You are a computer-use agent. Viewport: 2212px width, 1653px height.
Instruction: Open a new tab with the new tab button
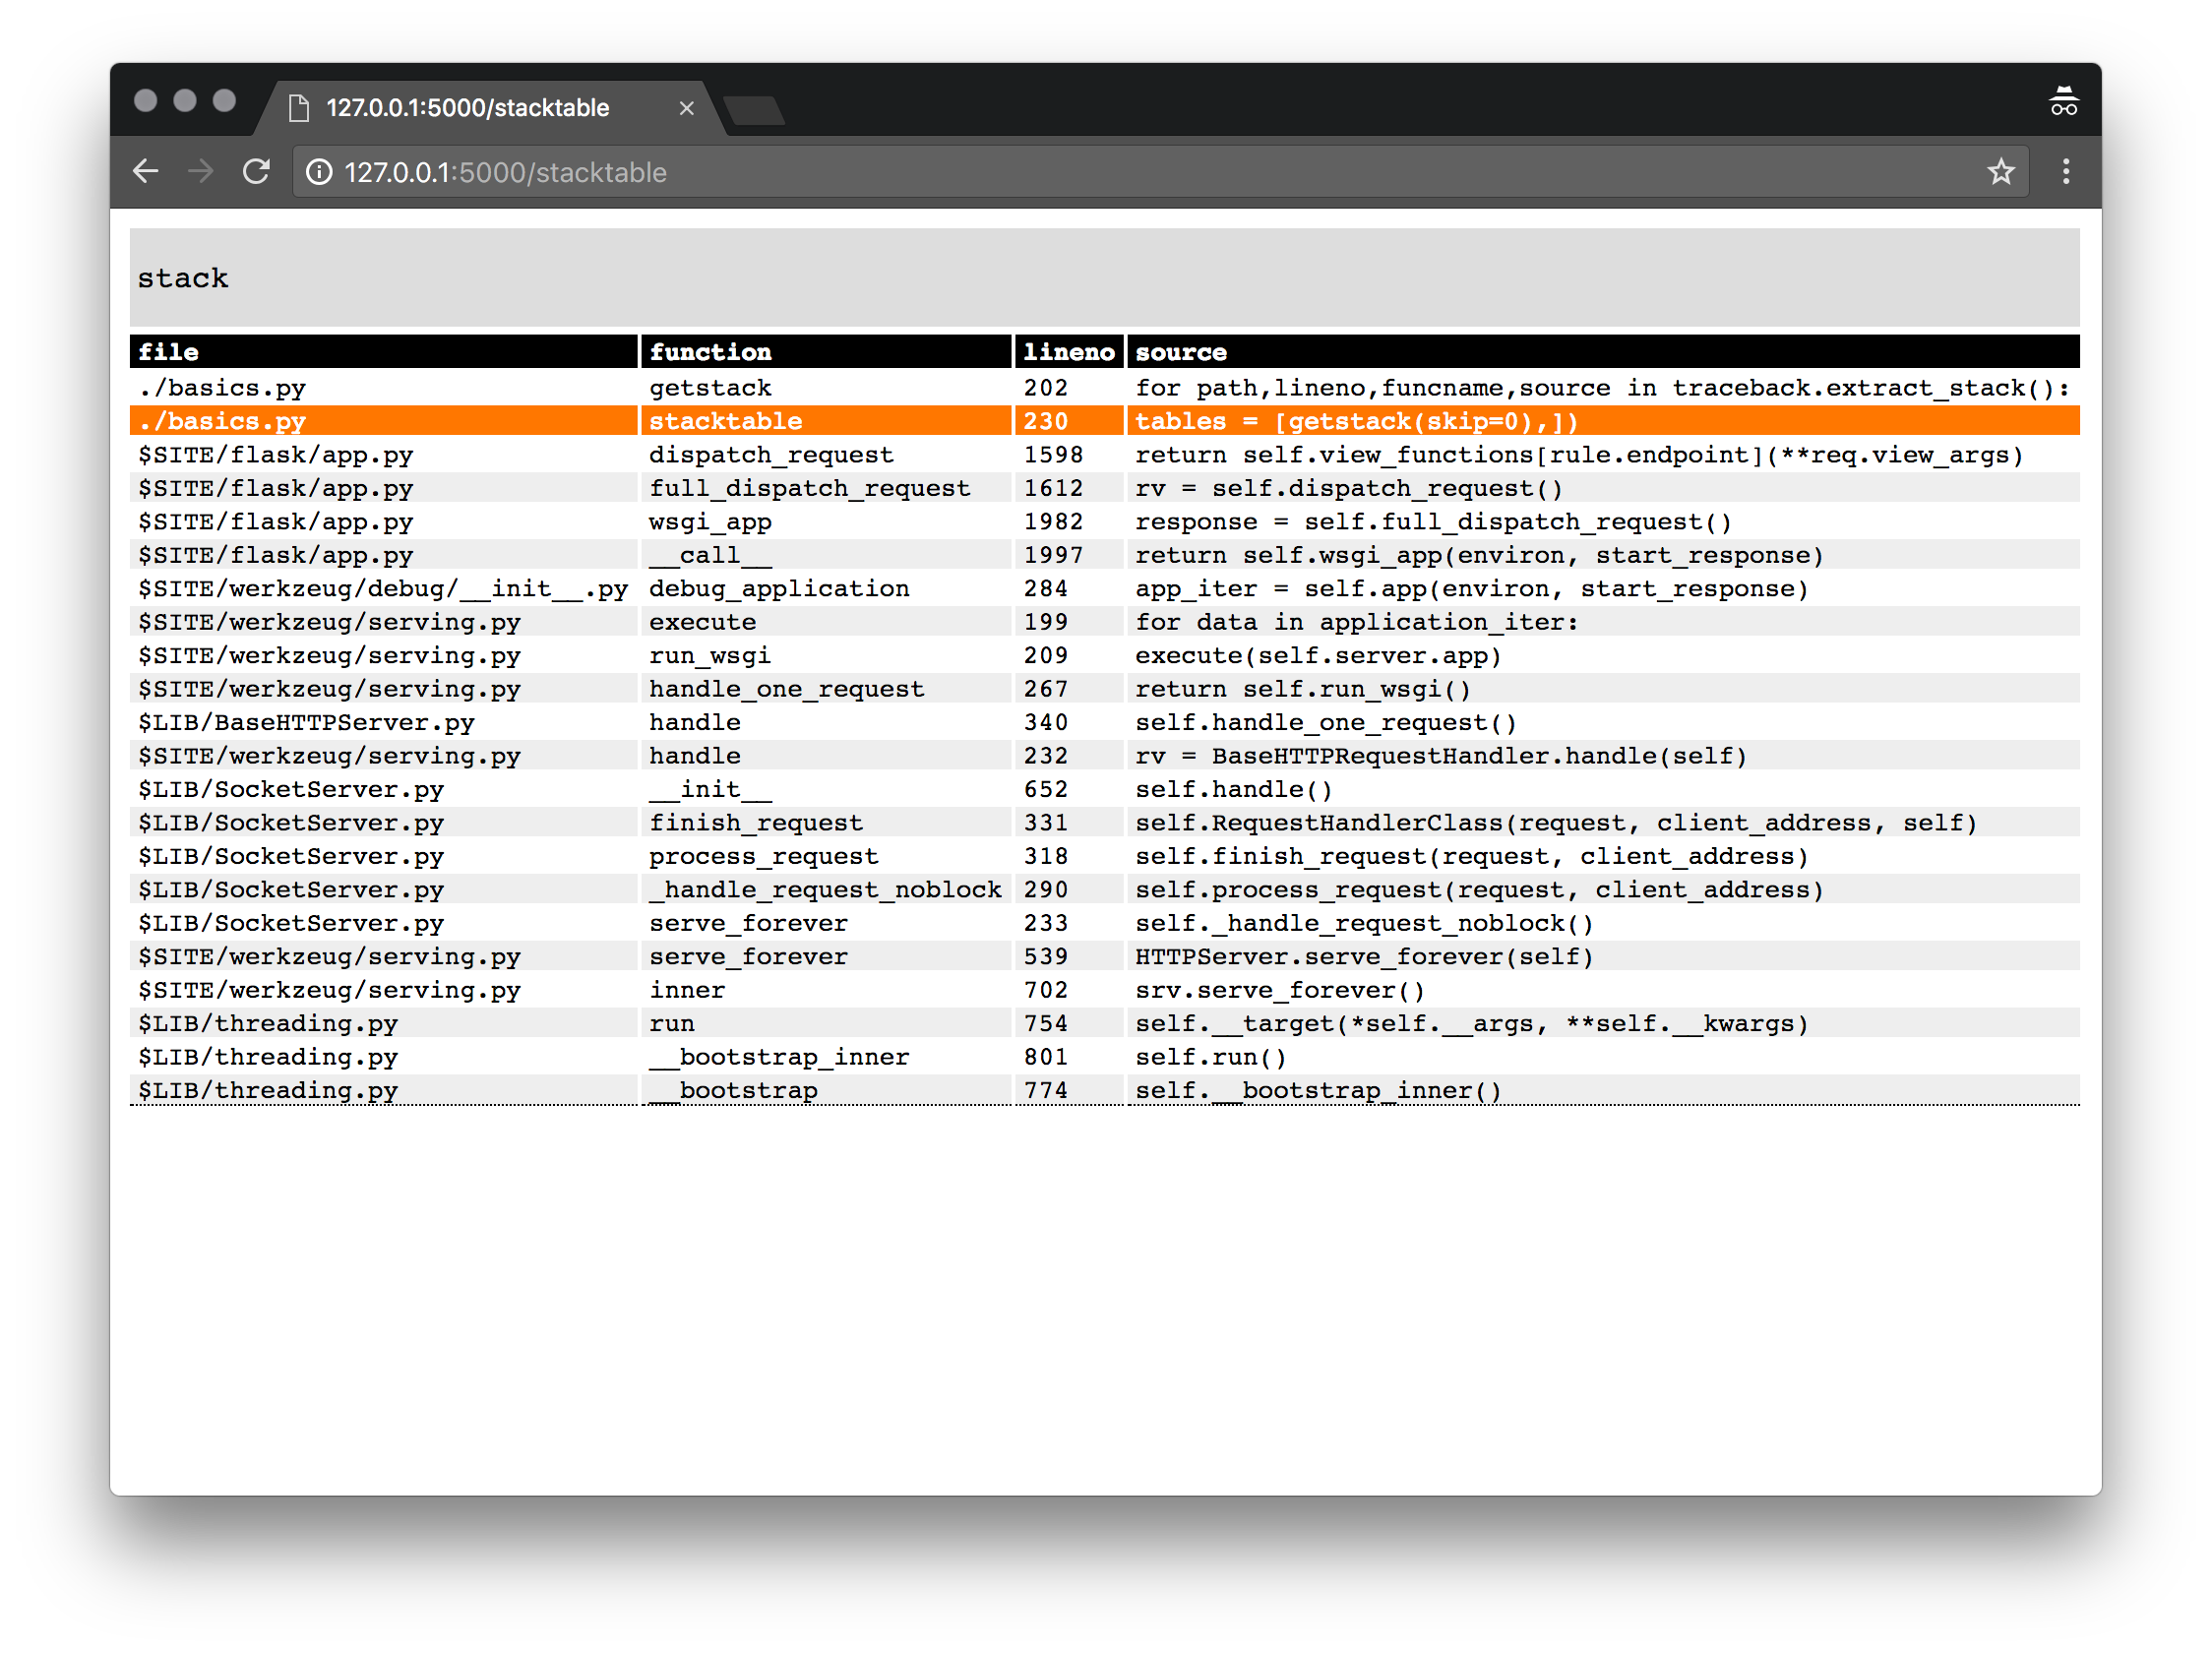tap(755, 110)
